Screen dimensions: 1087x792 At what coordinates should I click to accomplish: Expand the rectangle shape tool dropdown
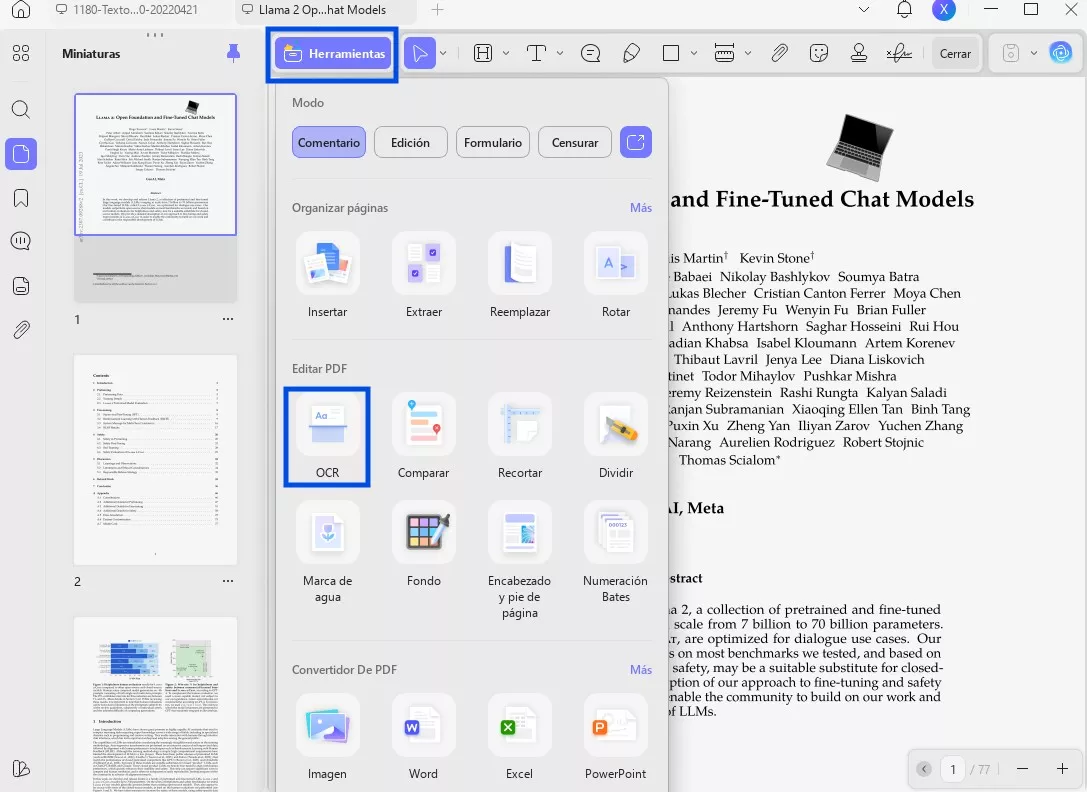pyautogui.click(x=694, y=54)
